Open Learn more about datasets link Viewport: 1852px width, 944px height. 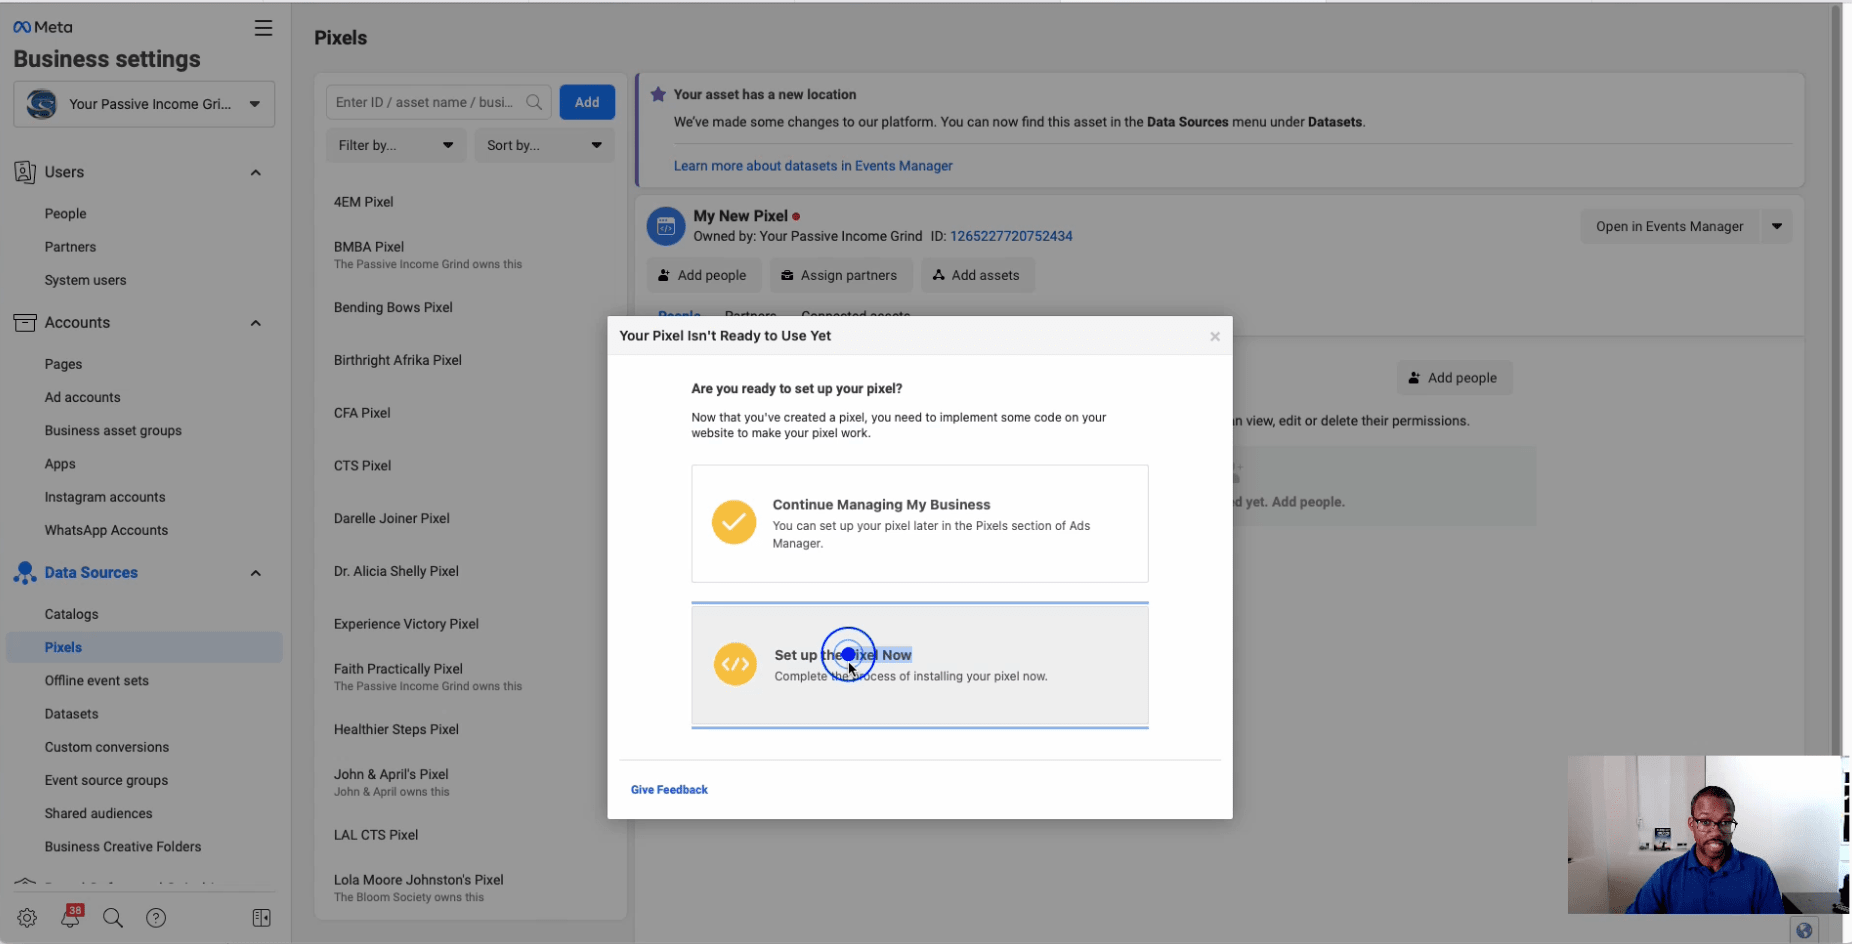click(x=813, y=166)
